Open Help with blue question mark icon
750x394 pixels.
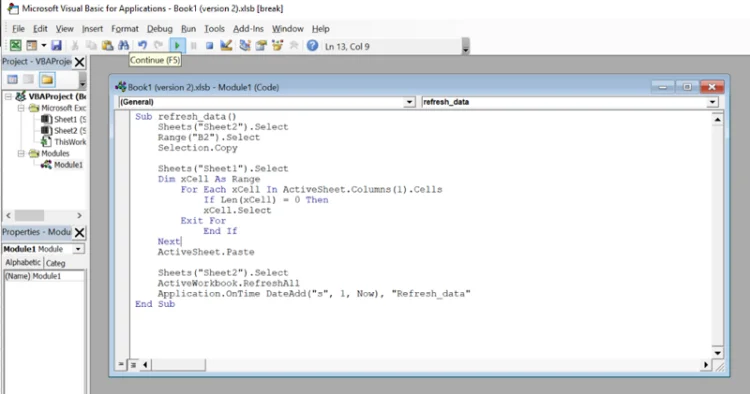tap(312, 45)
